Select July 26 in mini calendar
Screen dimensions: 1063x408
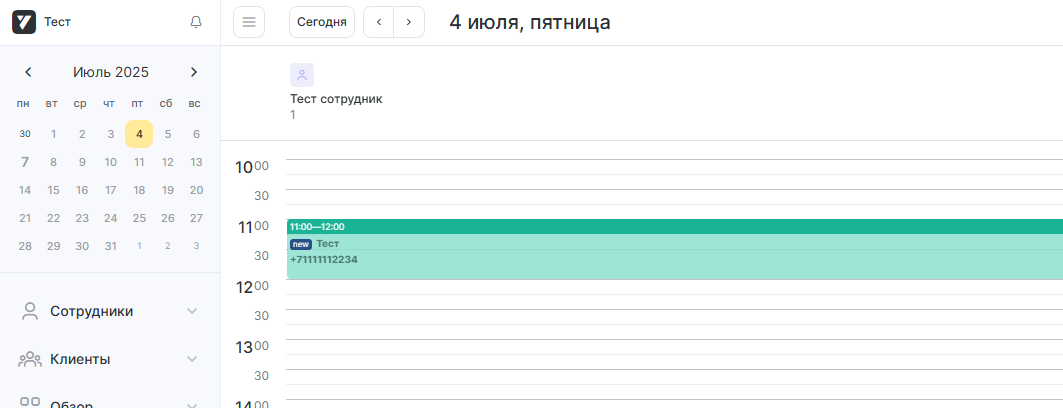168,218
